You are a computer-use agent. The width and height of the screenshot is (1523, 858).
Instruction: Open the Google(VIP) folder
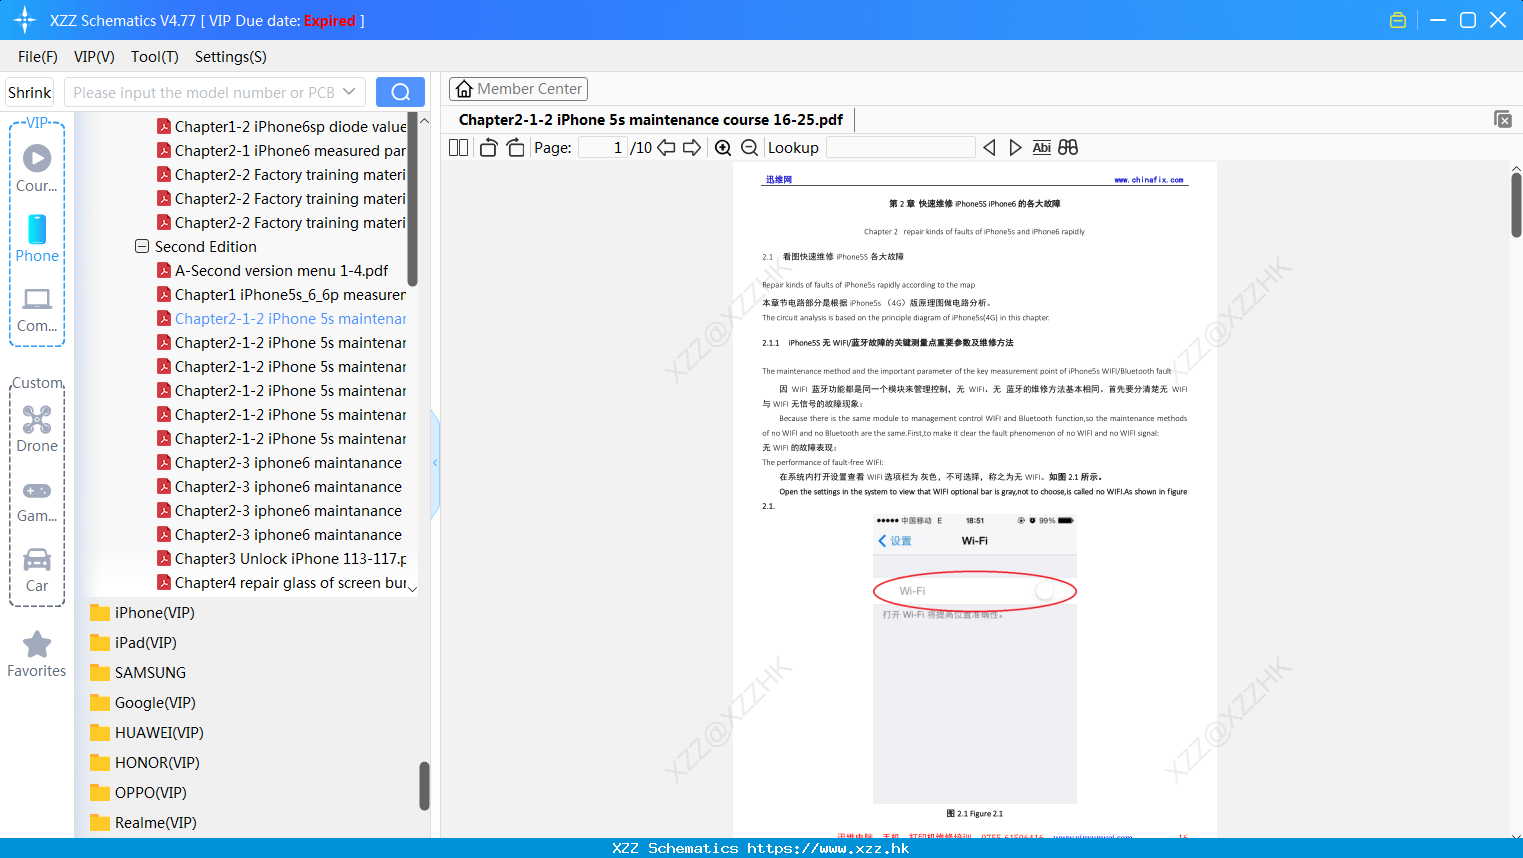tap(143, 703)
